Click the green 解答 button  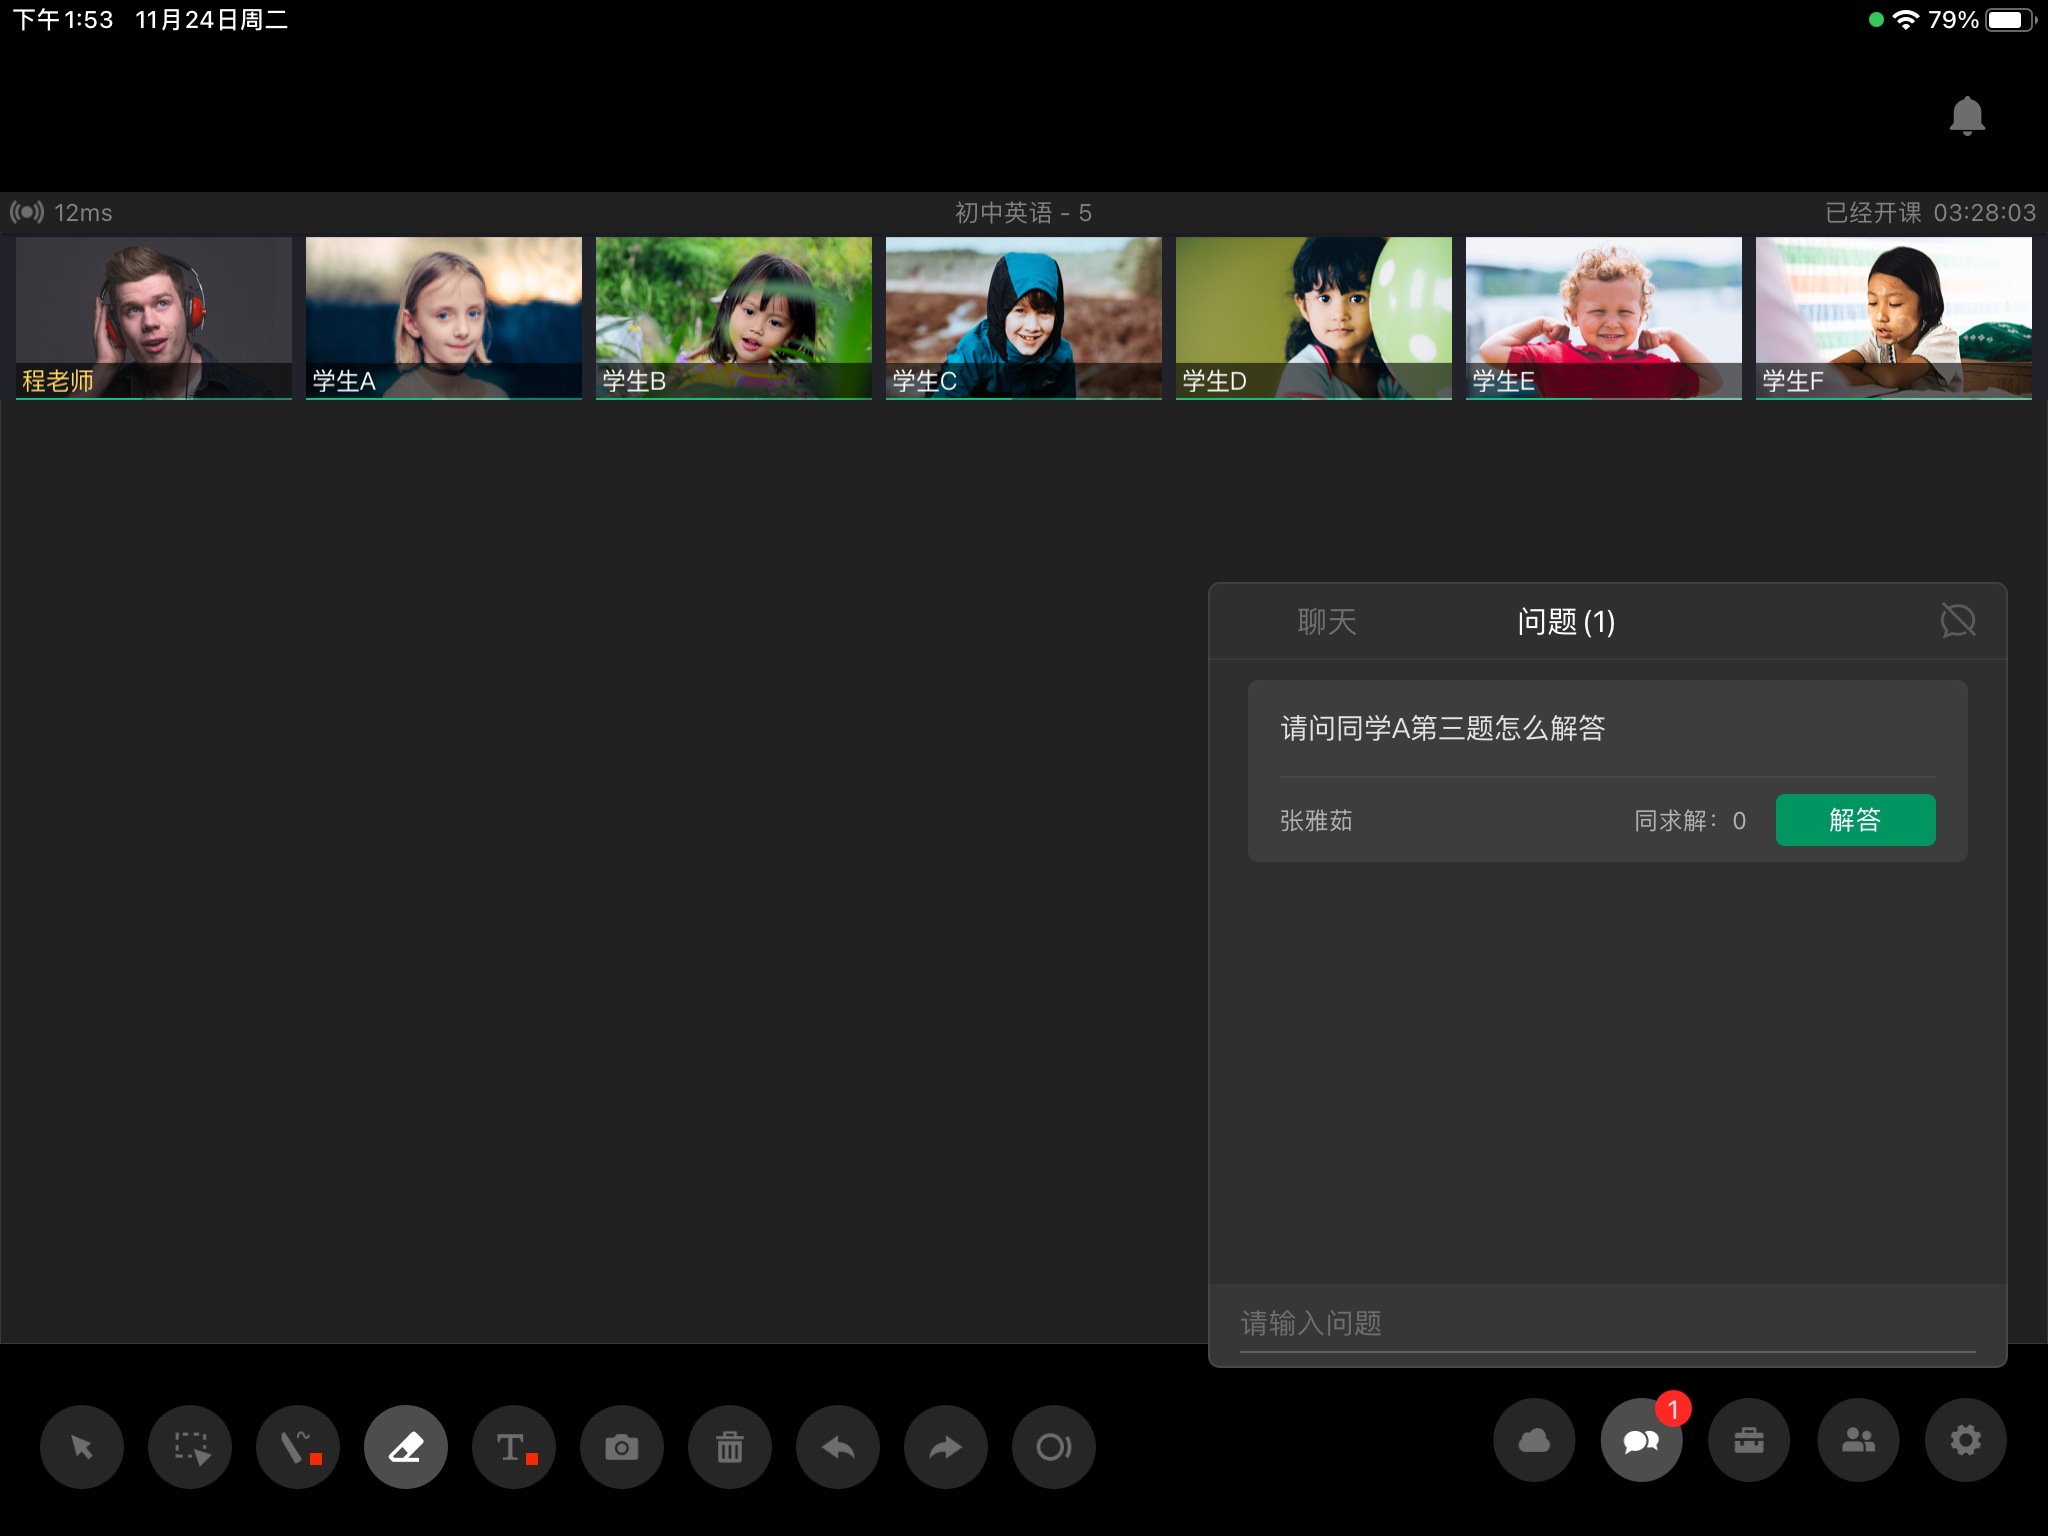click(1855, 820)
